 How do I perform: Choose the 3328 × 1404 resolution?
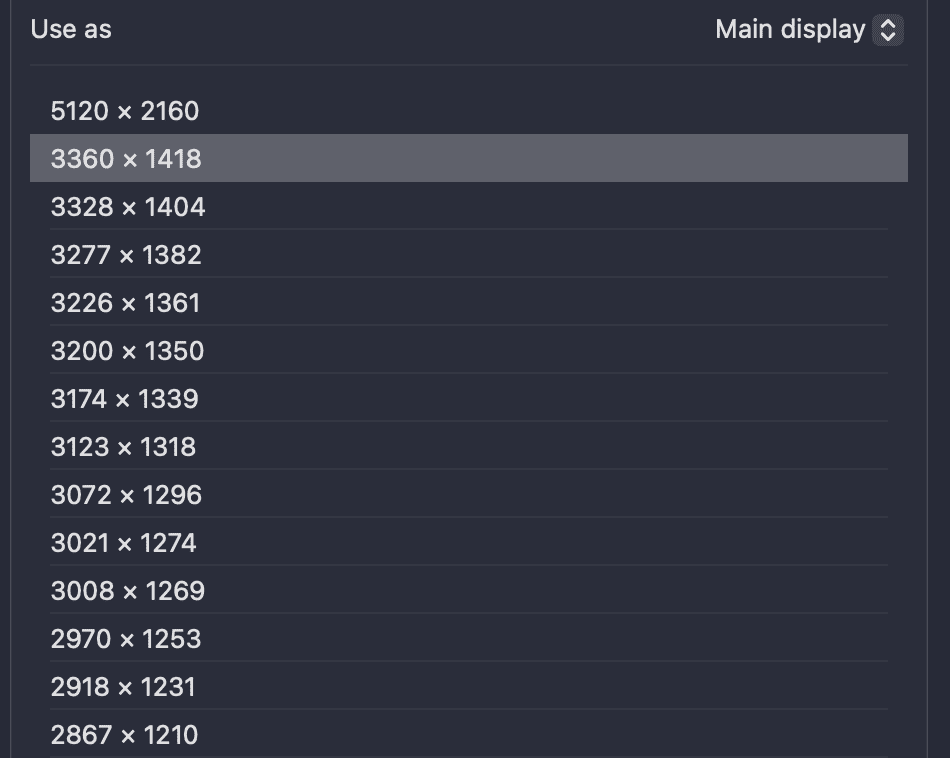pos(128,207)
